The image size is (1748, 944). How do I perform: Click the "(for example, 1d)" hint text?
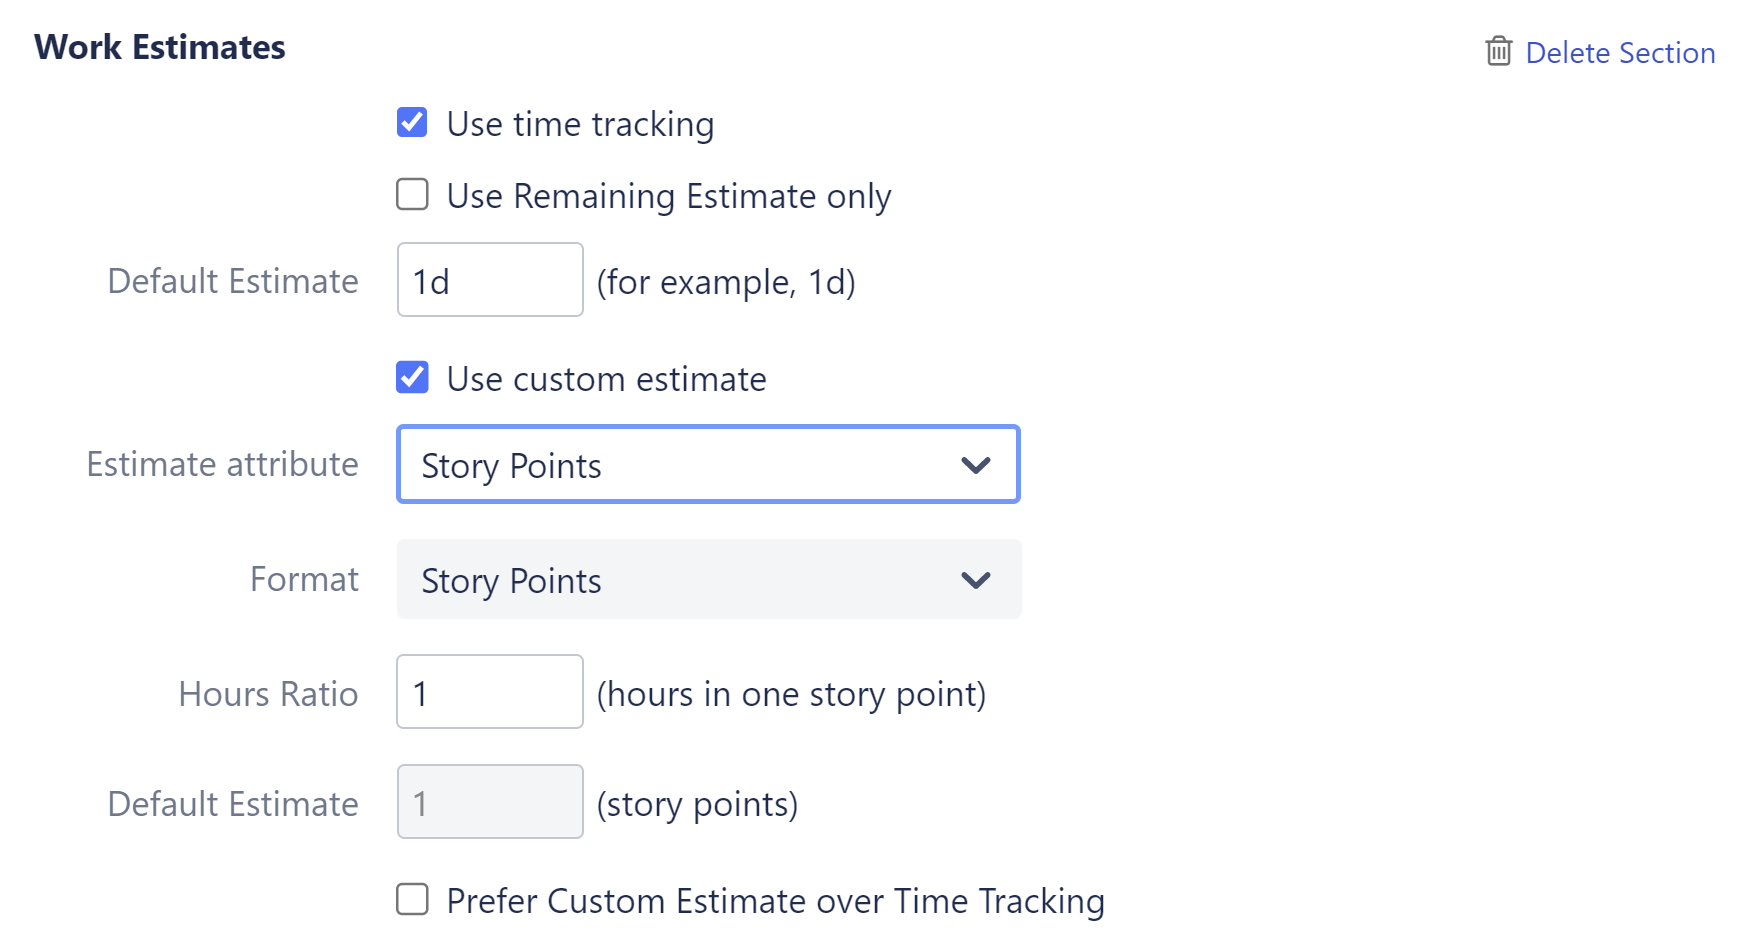pos(727,282)
